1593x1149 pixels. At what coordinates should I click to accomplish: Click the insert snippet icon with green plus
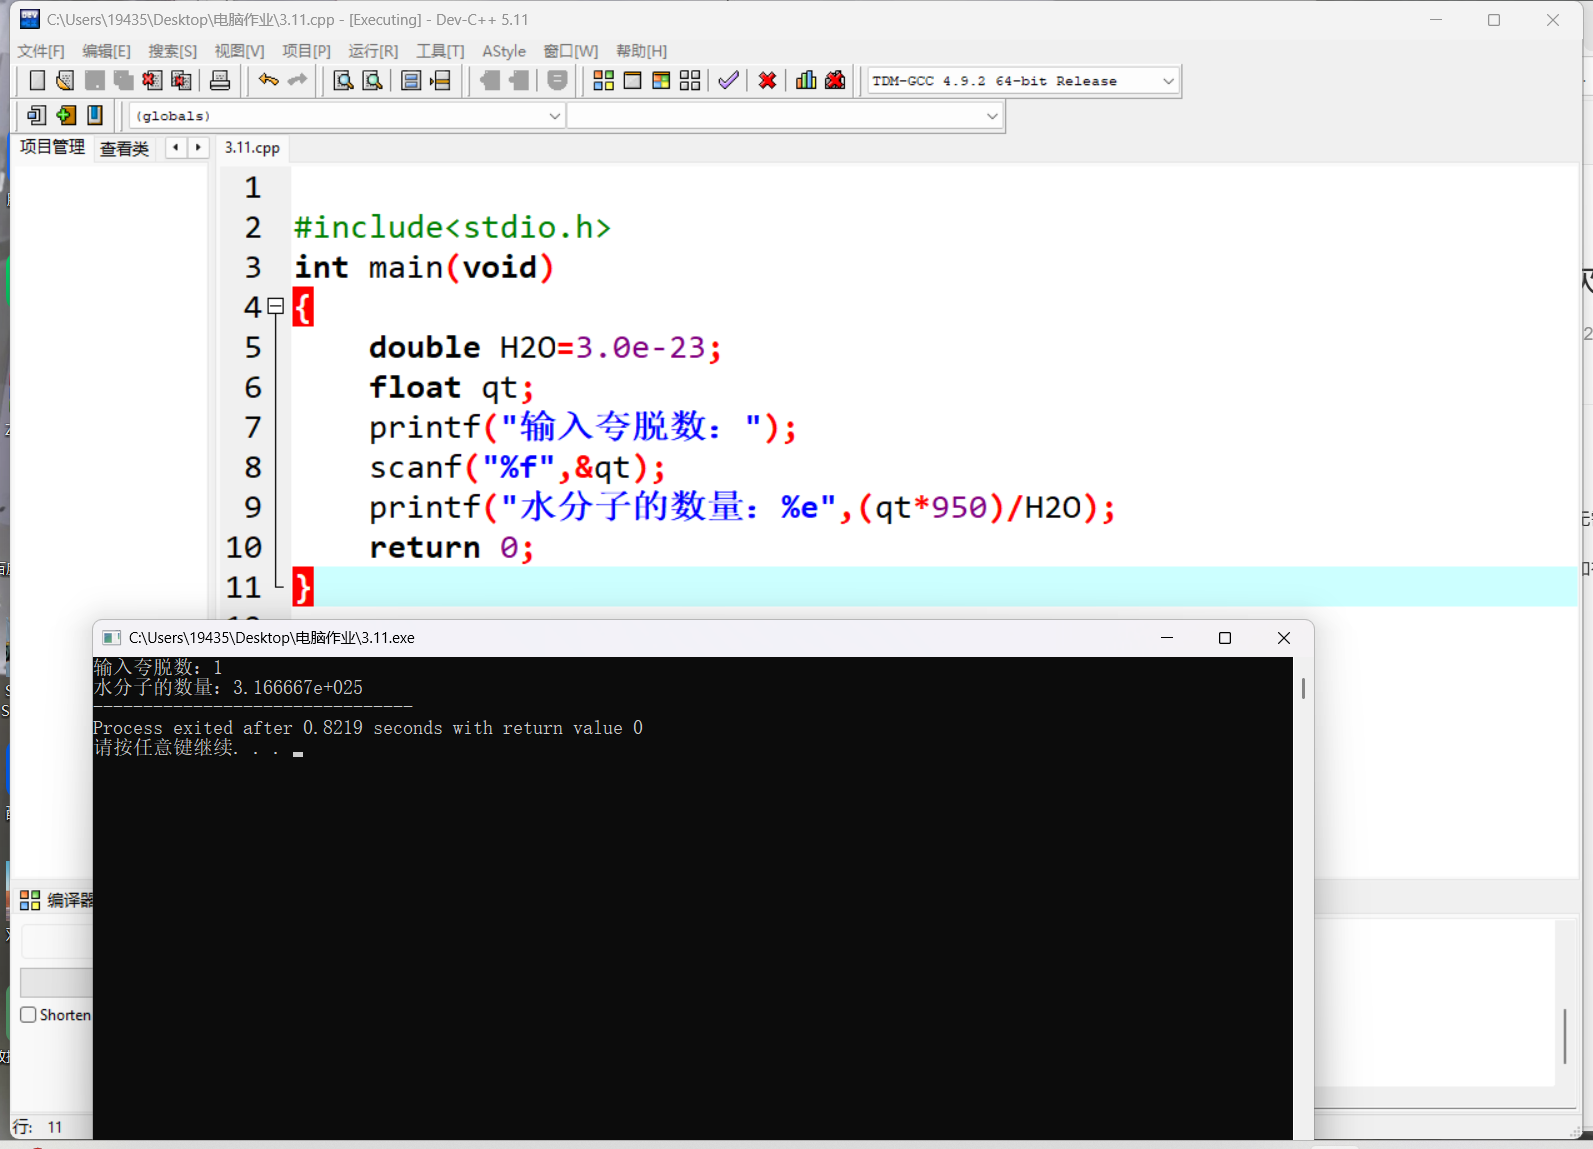click(x=66, y=115)
